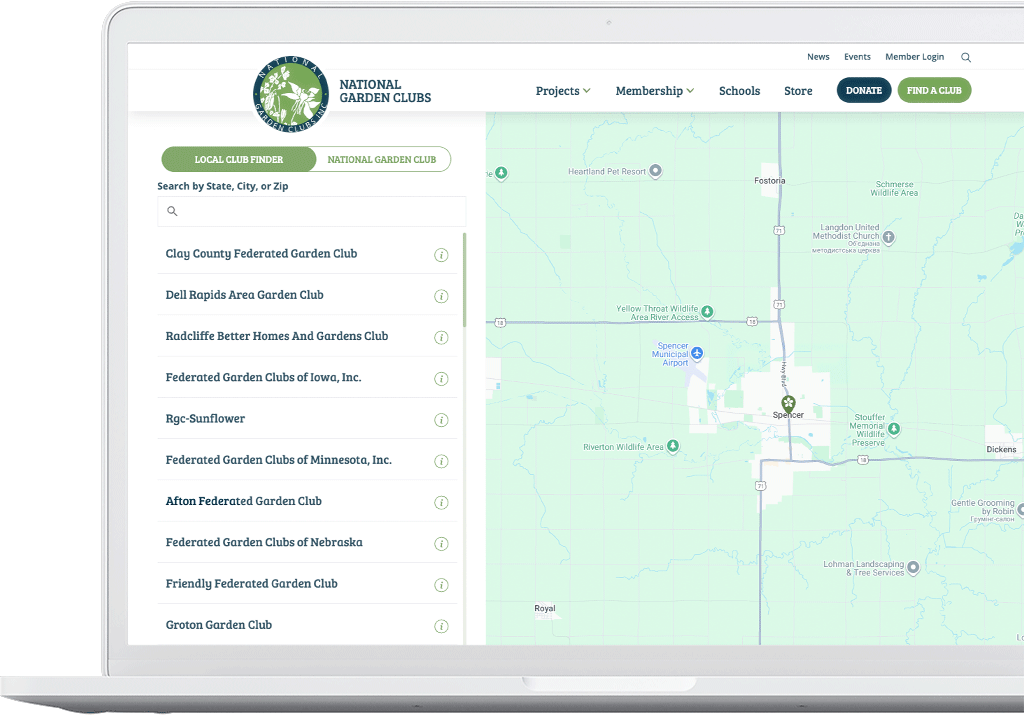Screen dimensions: 1024x715
Task: Open the Schools menu item
Action: point(739,91)
